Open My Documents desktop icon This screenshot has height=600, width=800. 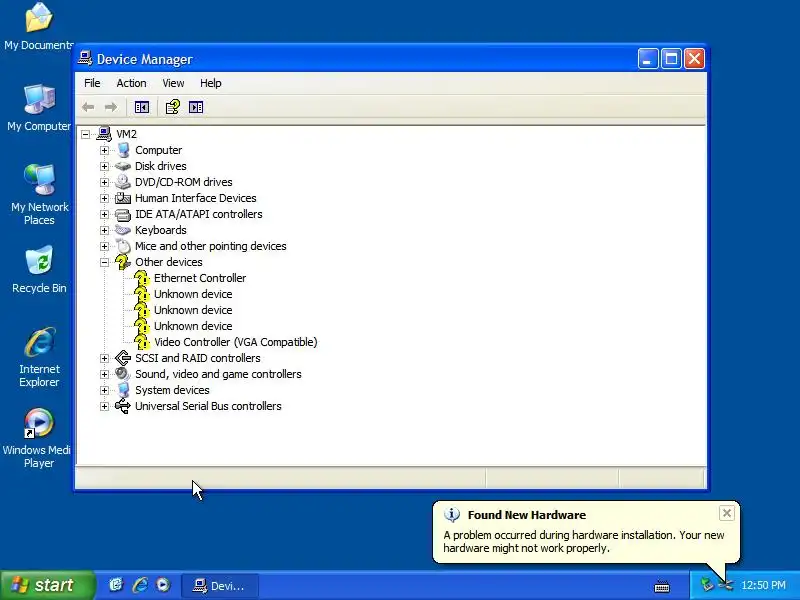[39, 18]
